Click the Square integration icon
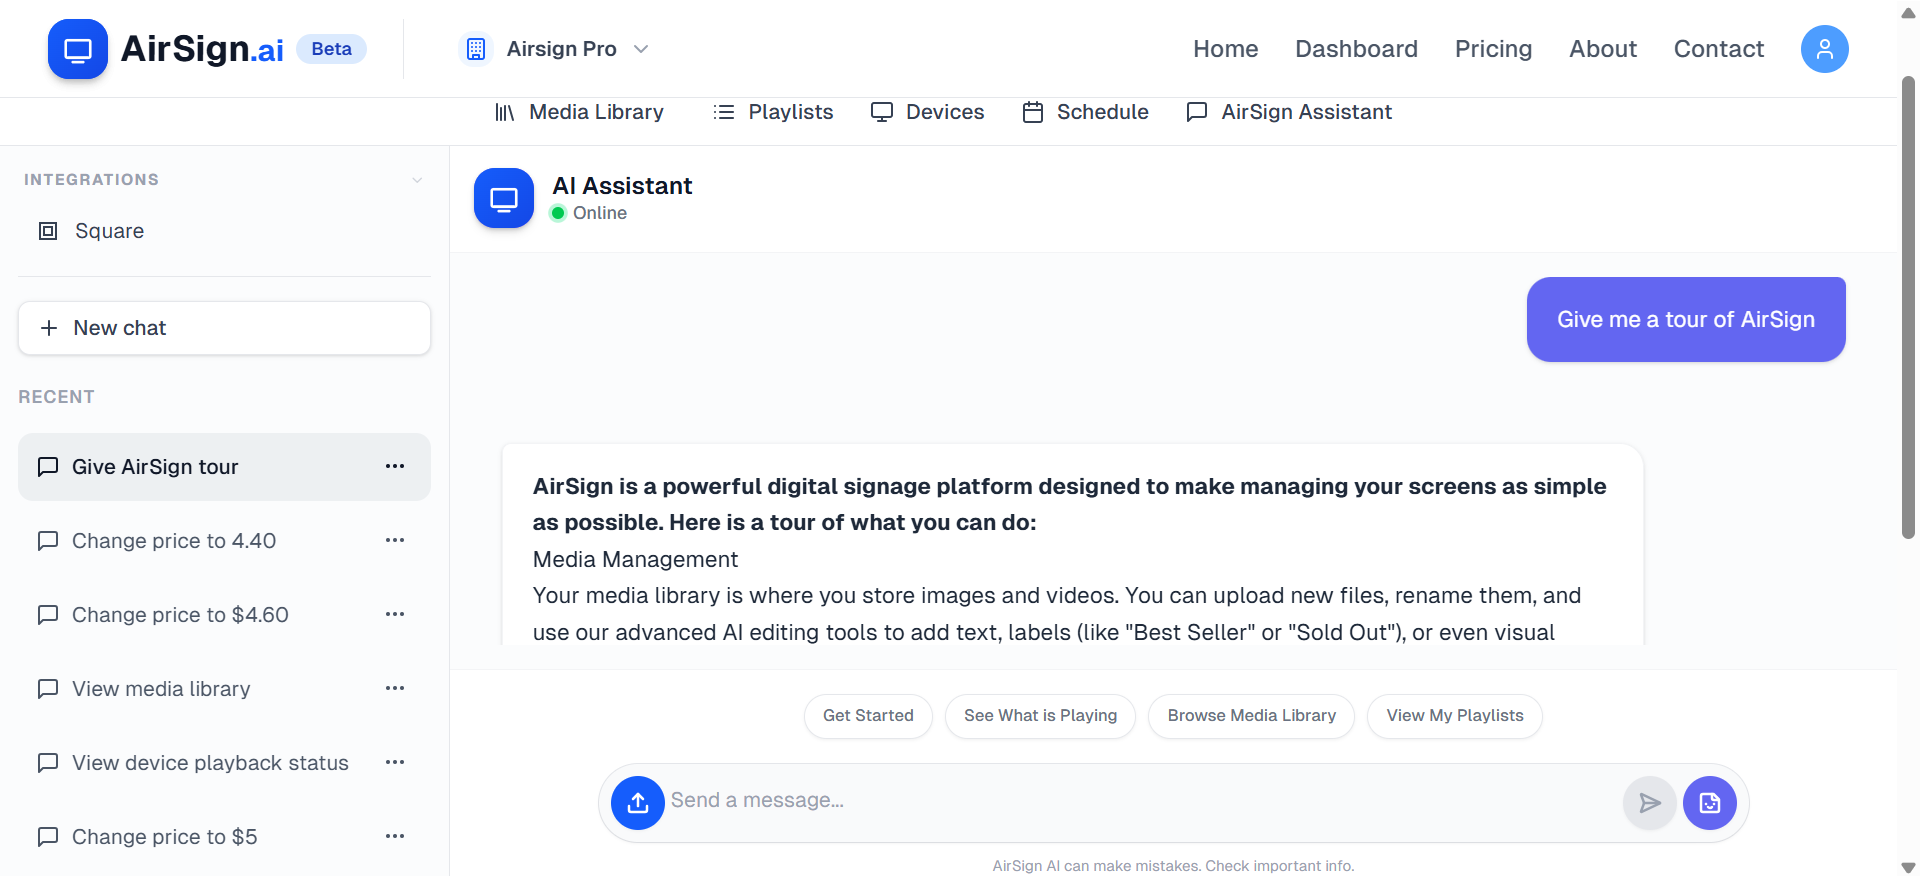The width and height of the screenshot is (1920, 876). pos(48,231)
